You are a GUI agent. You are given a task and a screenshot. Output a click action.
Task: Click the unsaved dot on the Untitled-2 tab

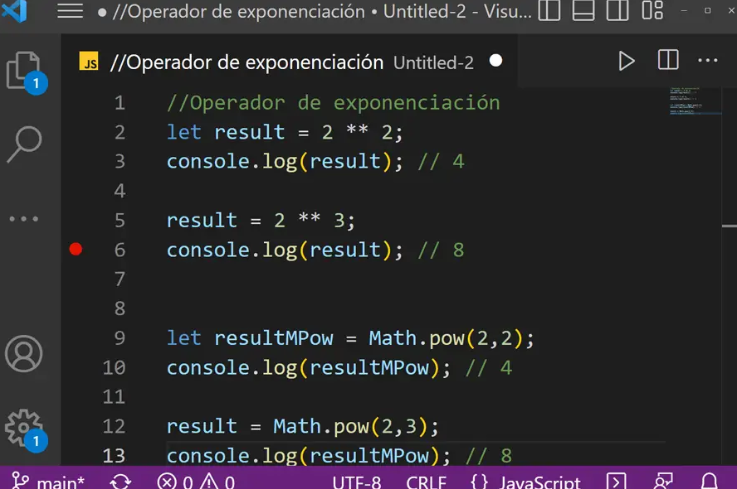496,61
